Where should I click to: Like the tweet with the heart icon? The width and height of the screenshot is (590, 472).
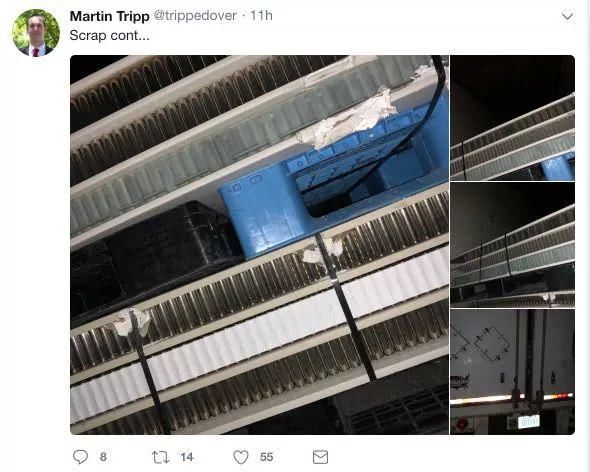241,457
